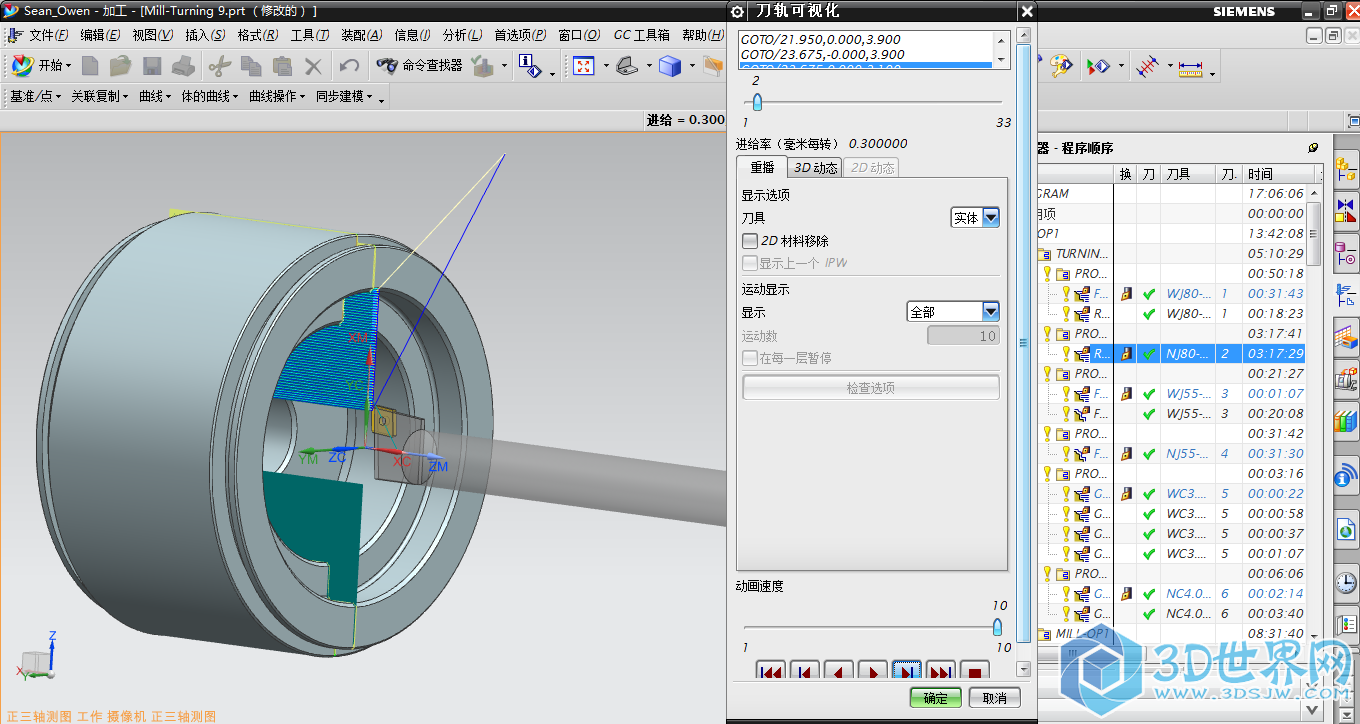Open the 文件(F) menu
Viewport: 1360px width, 724px height.
[x=49, y=35]
